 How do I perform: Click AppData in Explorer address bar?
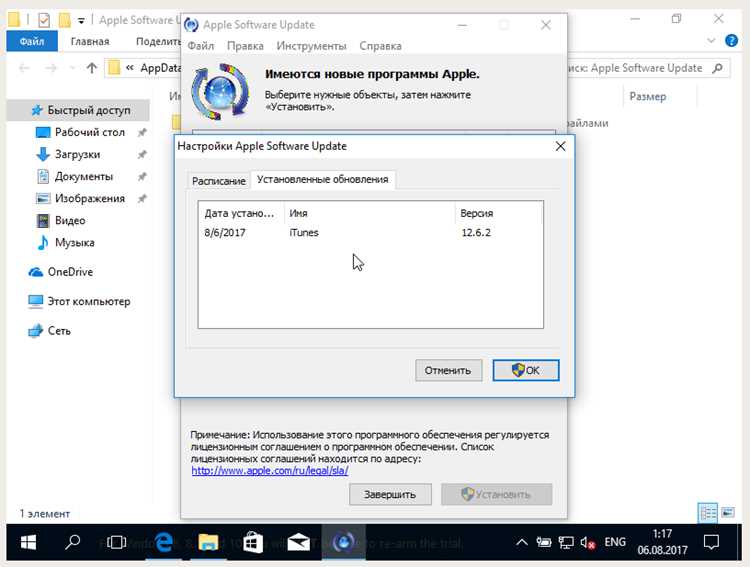click(x=161, y=68)
